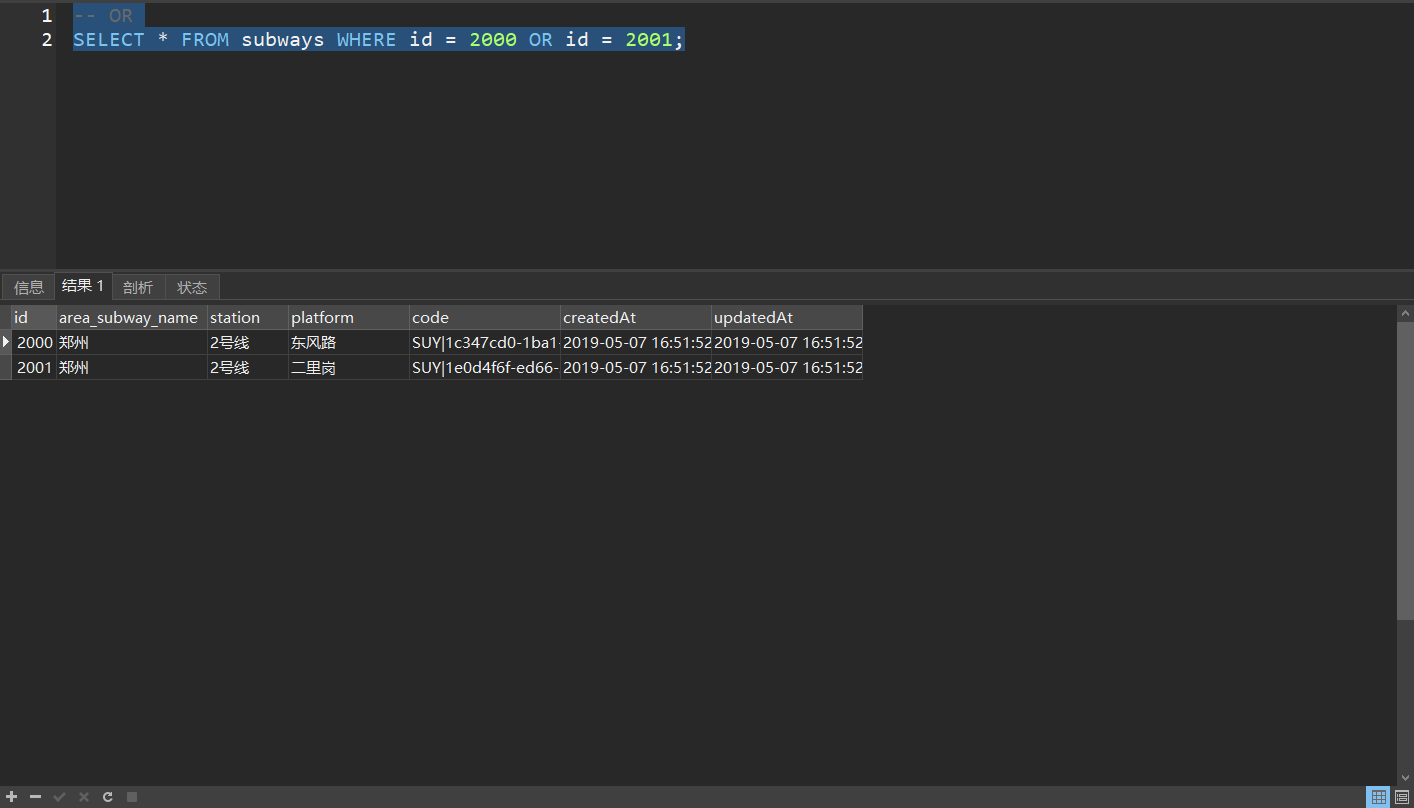Click the code column header
The width and height of the screenshot is (1414, 808).
485,318
